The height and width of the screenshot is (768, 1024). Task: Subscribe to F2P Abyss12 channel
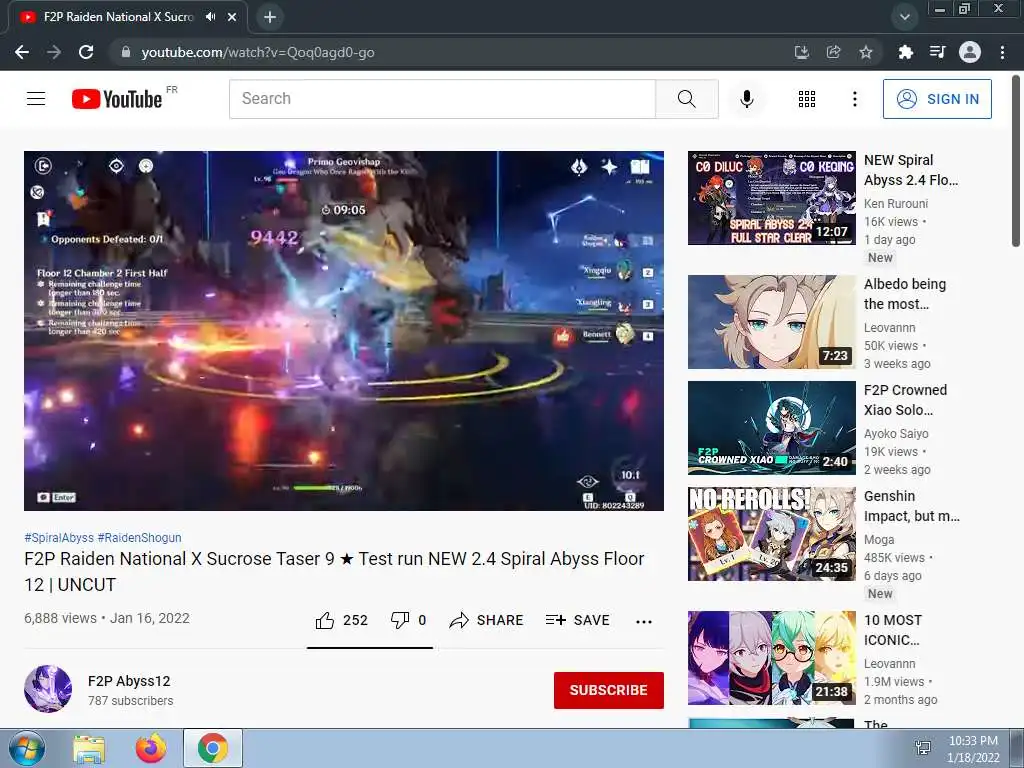[x=609, y=690]
